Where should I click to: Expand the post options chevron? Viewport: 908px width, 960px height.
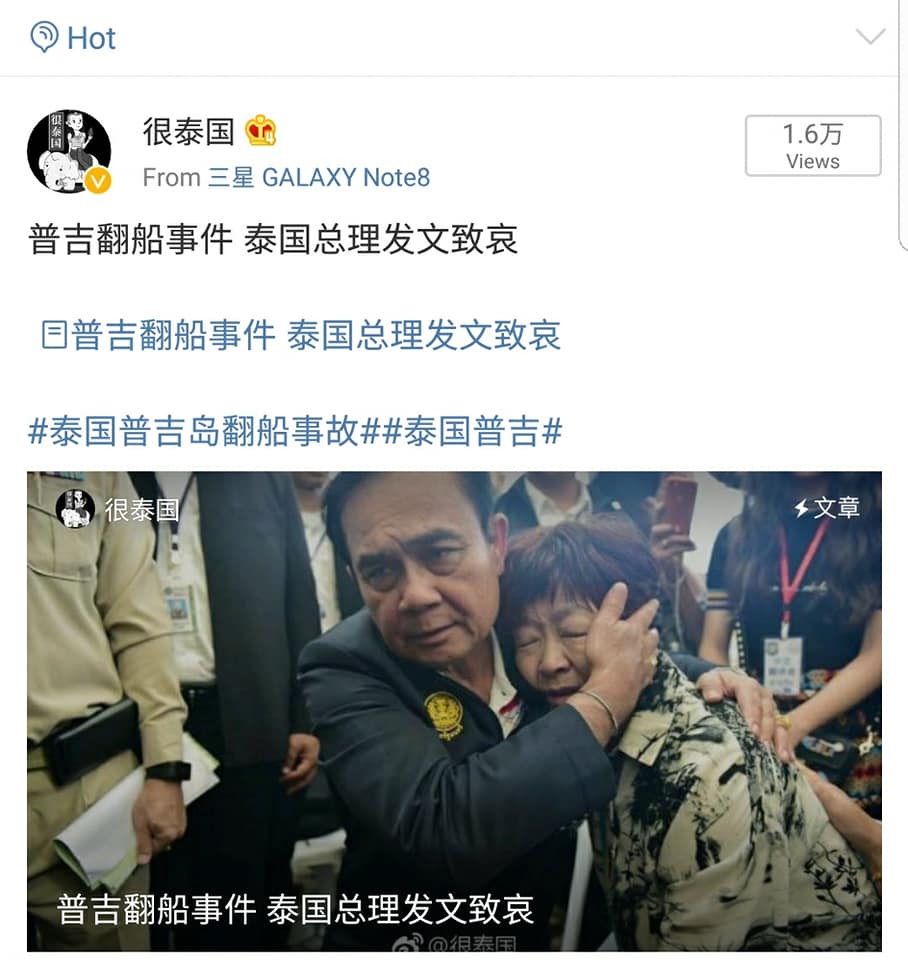870,37
